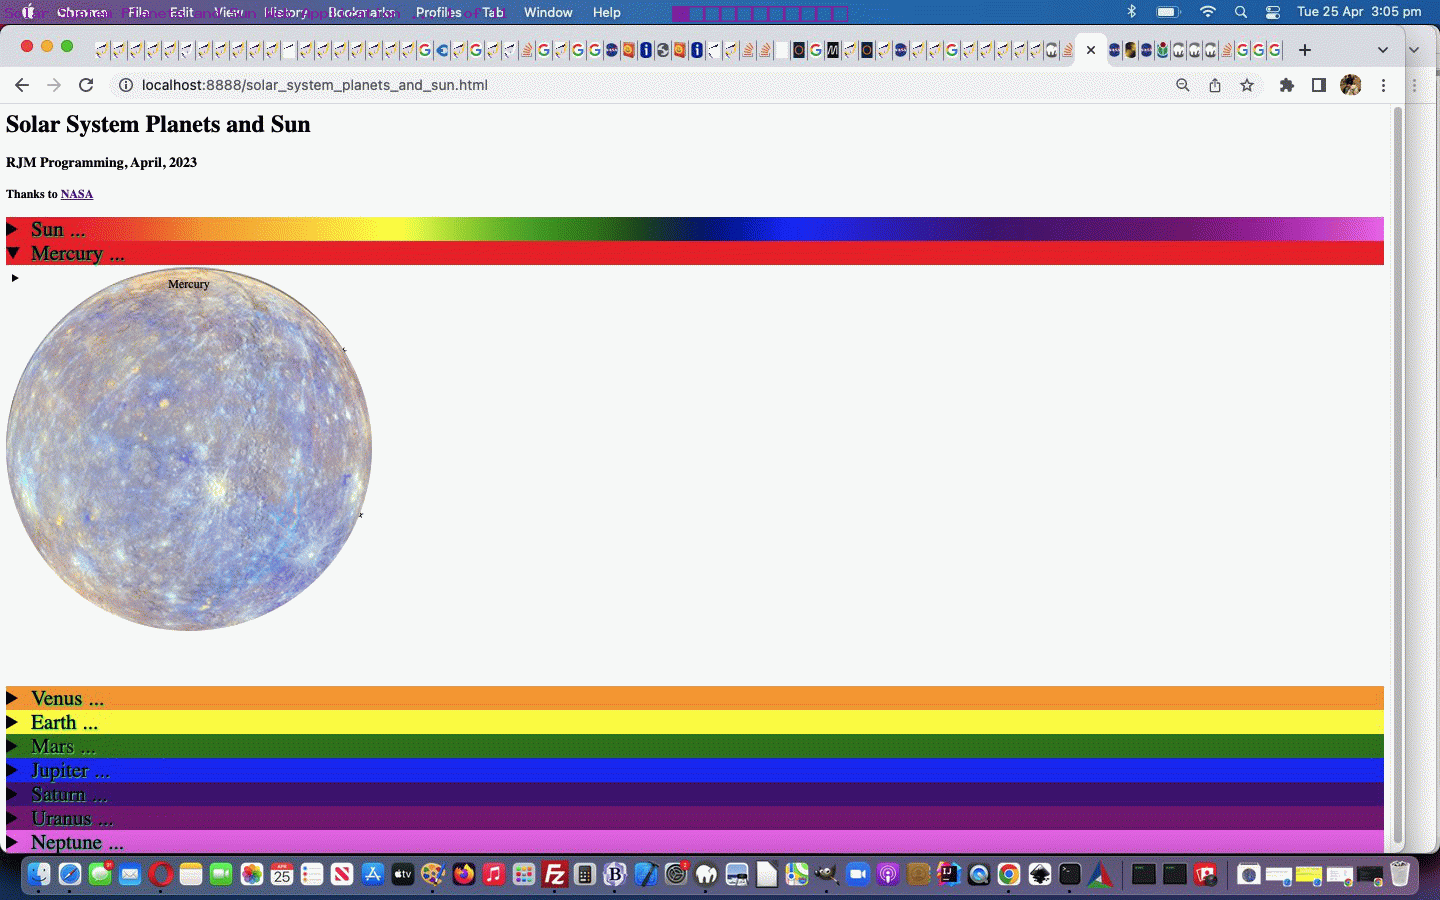Screen dimensions: 1440x900
Task: Open Inkscape from the dock
Action: pos(1040,875)
